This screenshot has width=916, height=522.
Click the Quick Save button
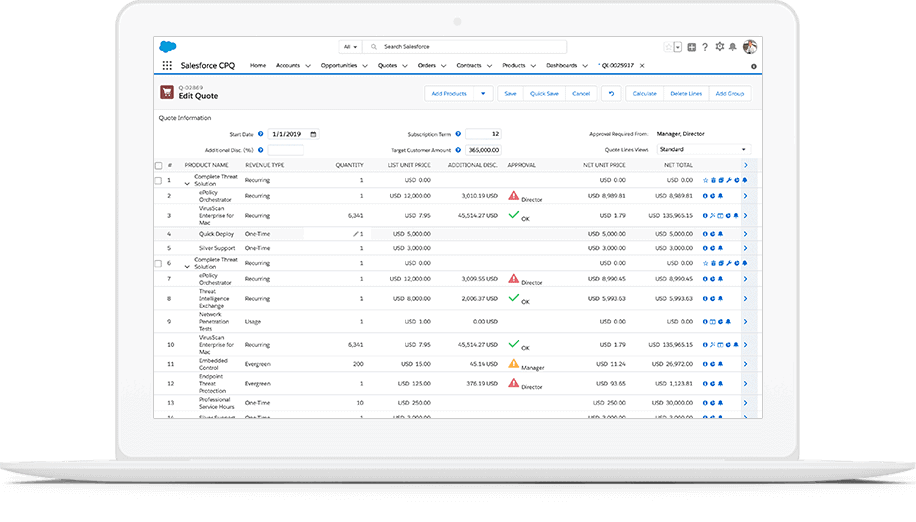click(544, 93)
